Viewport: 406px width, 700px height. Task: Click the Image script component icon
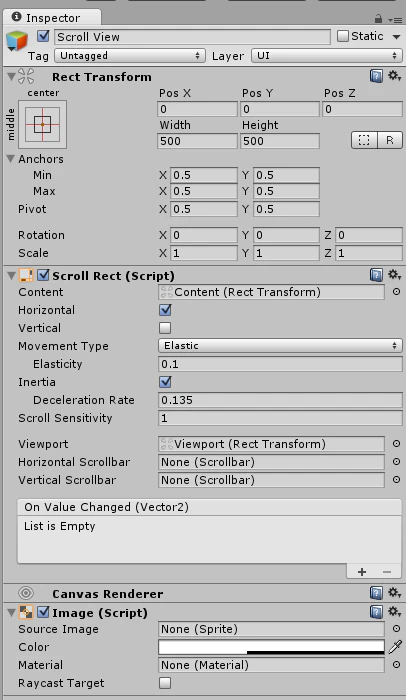pos(26,612)
